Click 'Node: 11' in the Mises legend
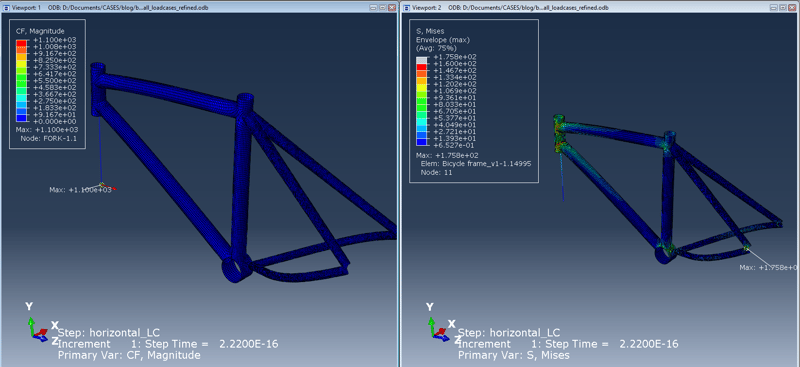This screenshot has width=800, height=367. click(436, 173)
